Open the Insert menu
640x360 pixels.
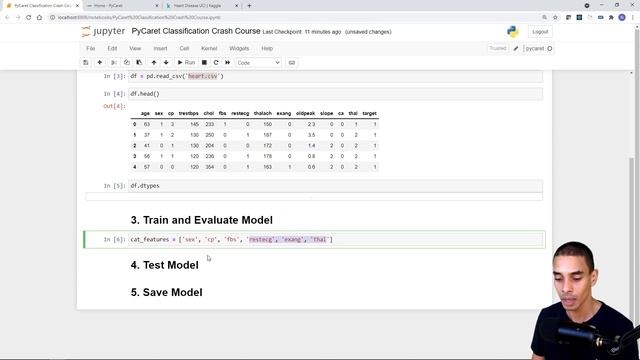click(x=160, y=48)
